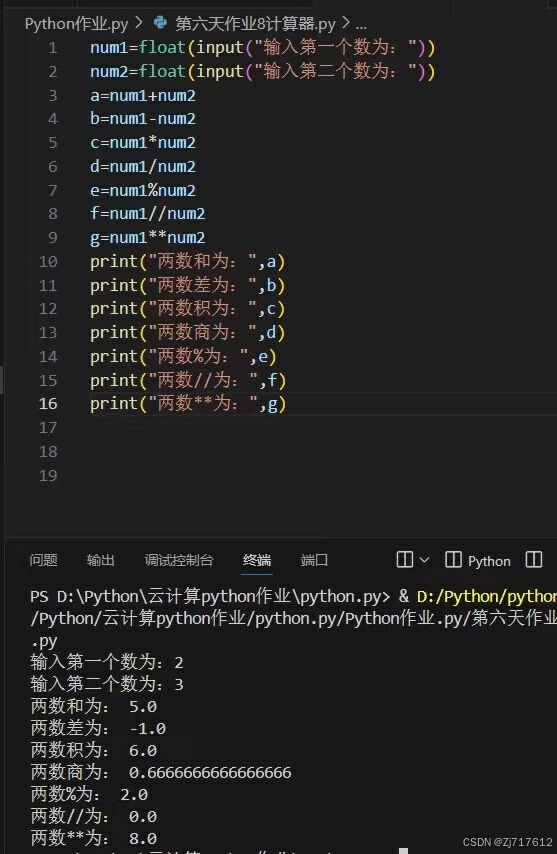Open the dropdown arrow next to split terminal
Image resolution: width=557 pixels, height=854 pixels.
(x=425, y=560)
